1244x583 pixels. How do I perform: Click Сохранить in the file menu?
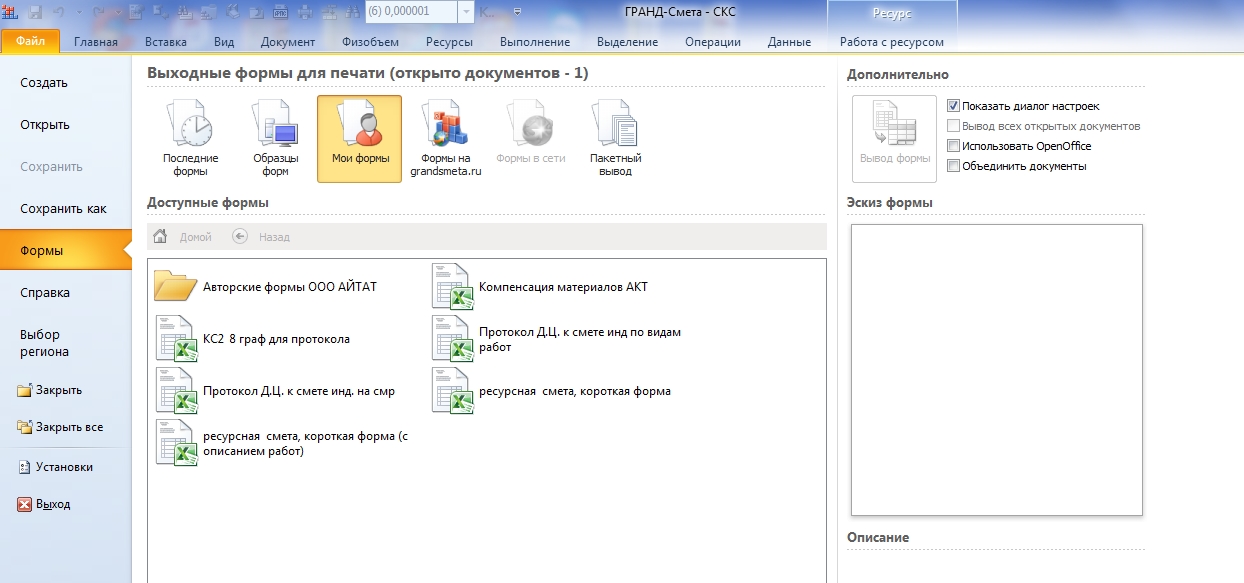[x=65, y=167]
